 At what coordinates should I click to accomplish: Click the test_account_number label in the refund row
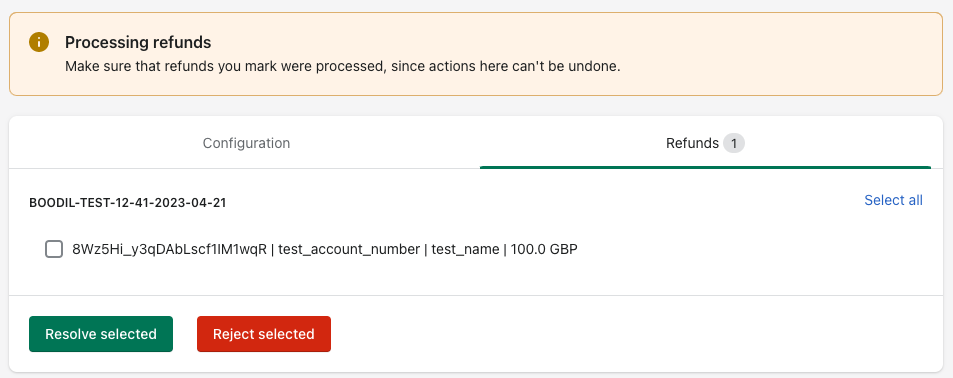pos(349,249)
